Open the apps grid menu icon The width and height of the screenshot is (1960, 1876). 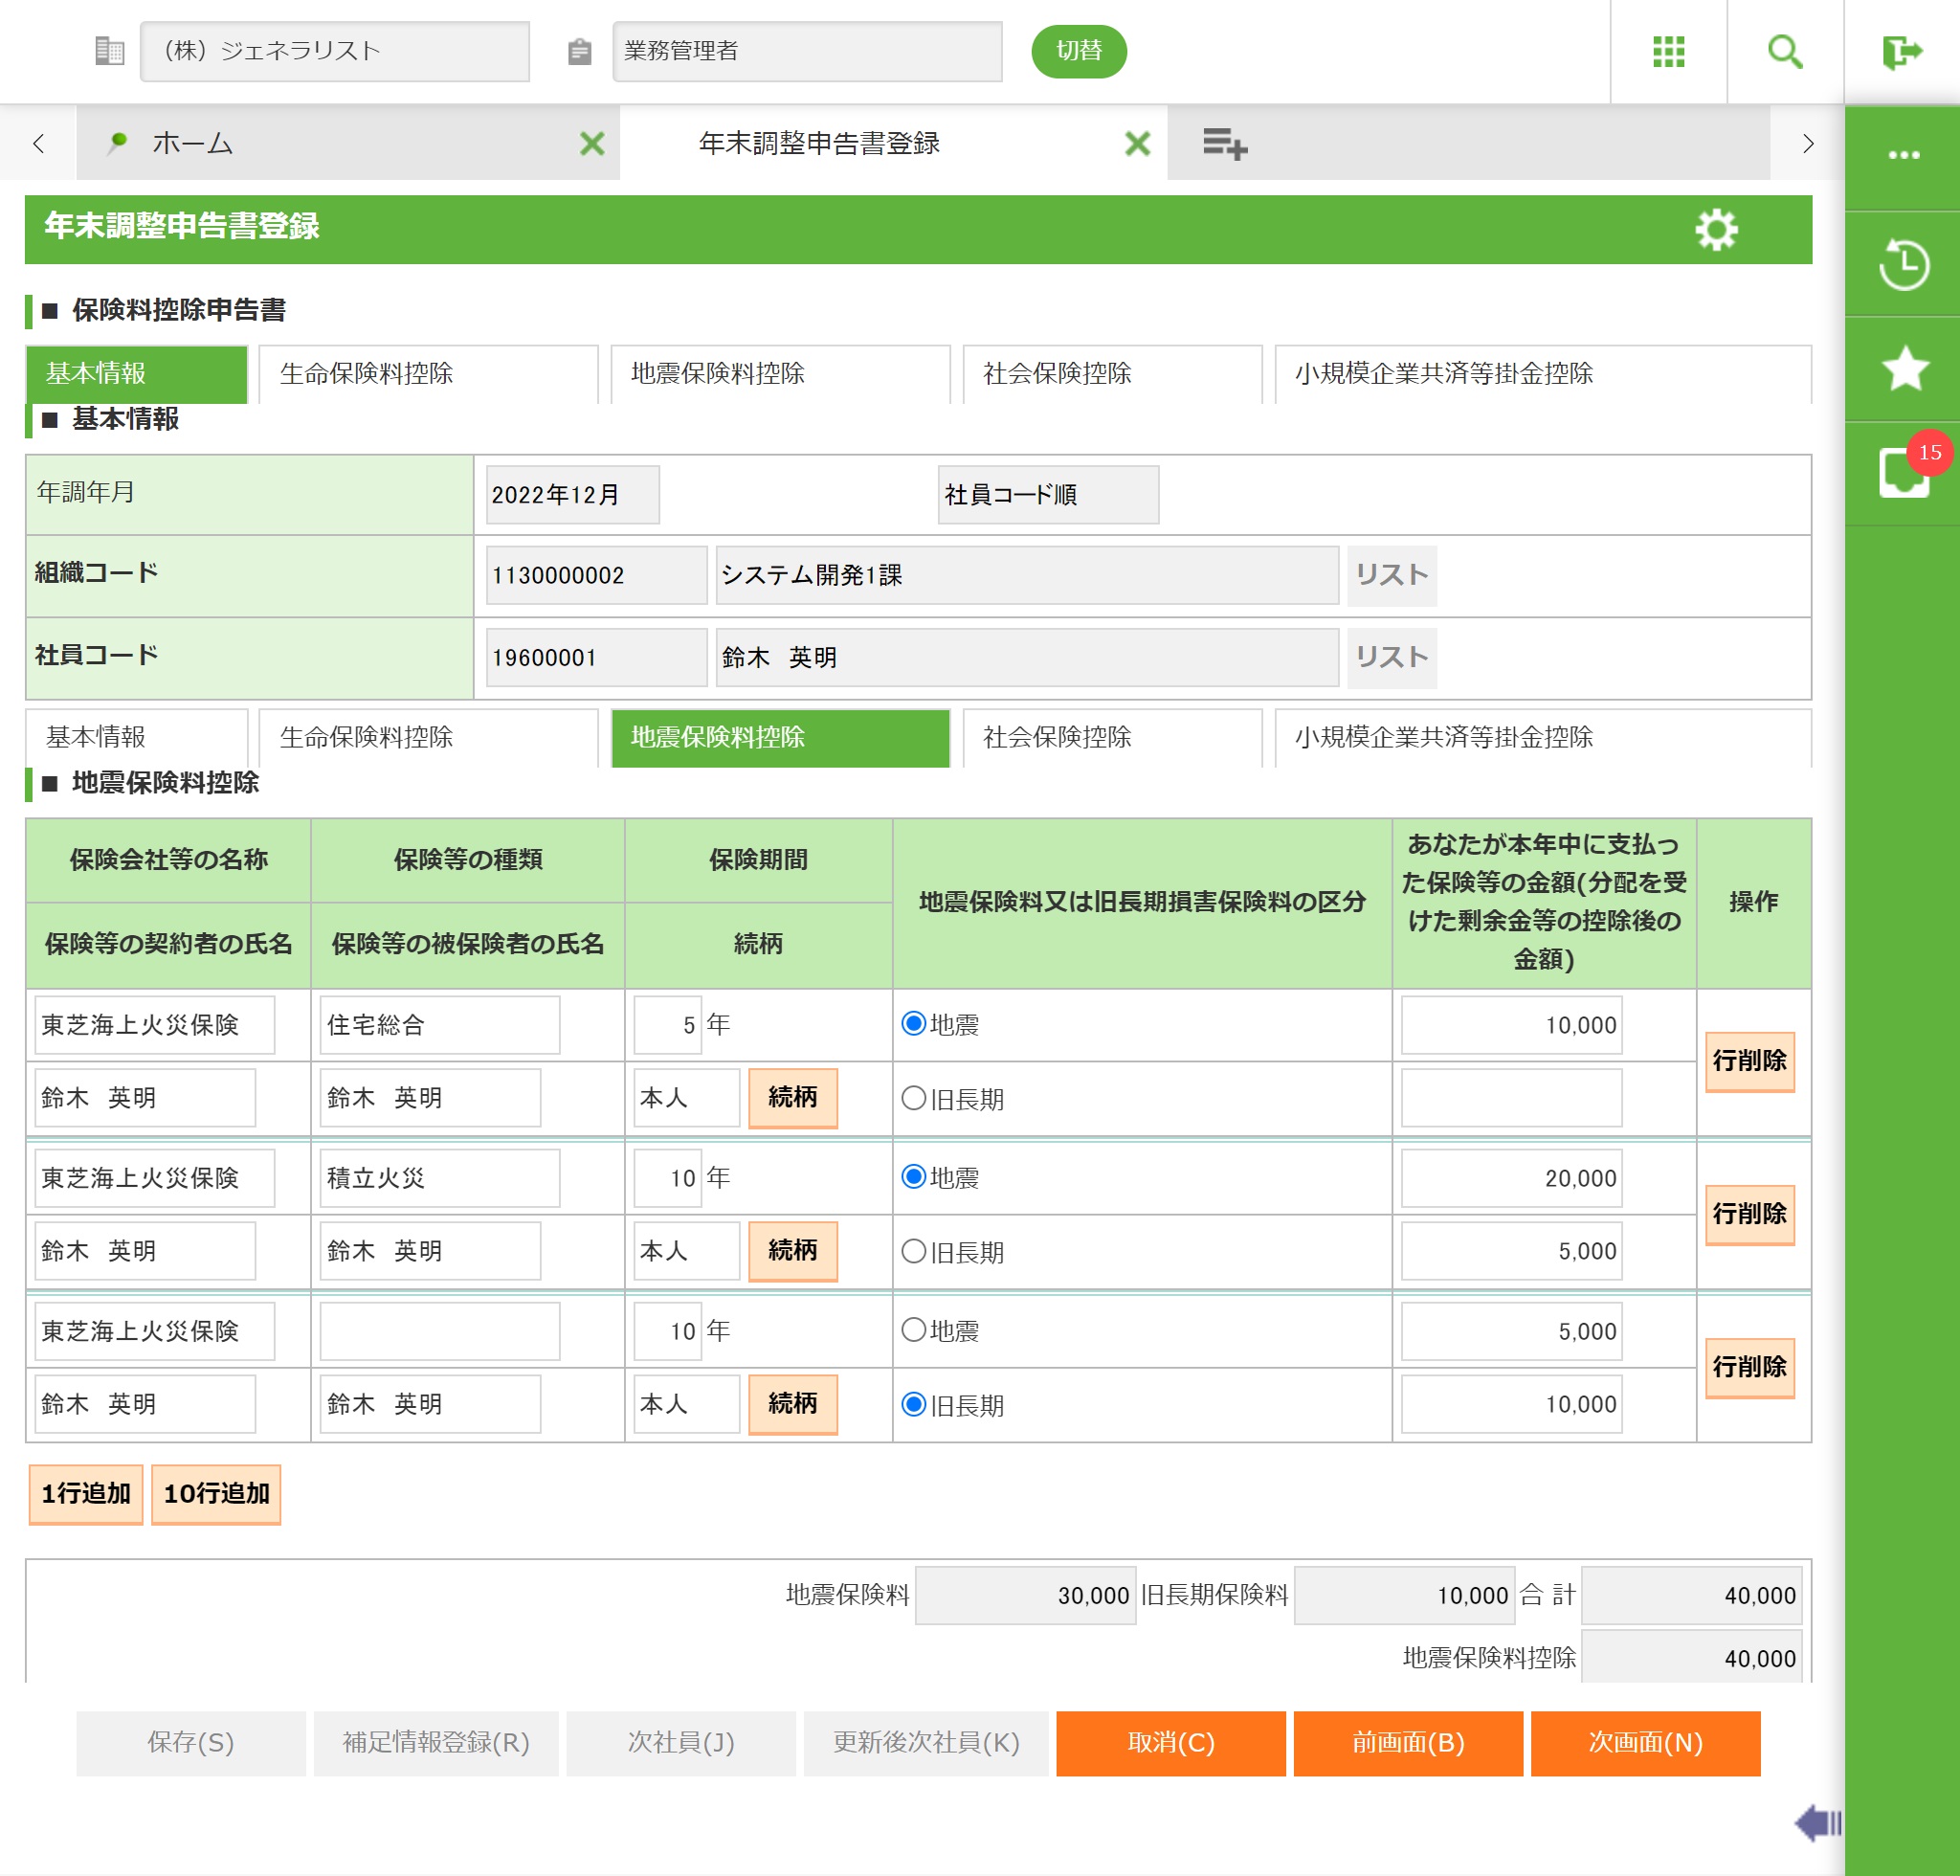1668,51
